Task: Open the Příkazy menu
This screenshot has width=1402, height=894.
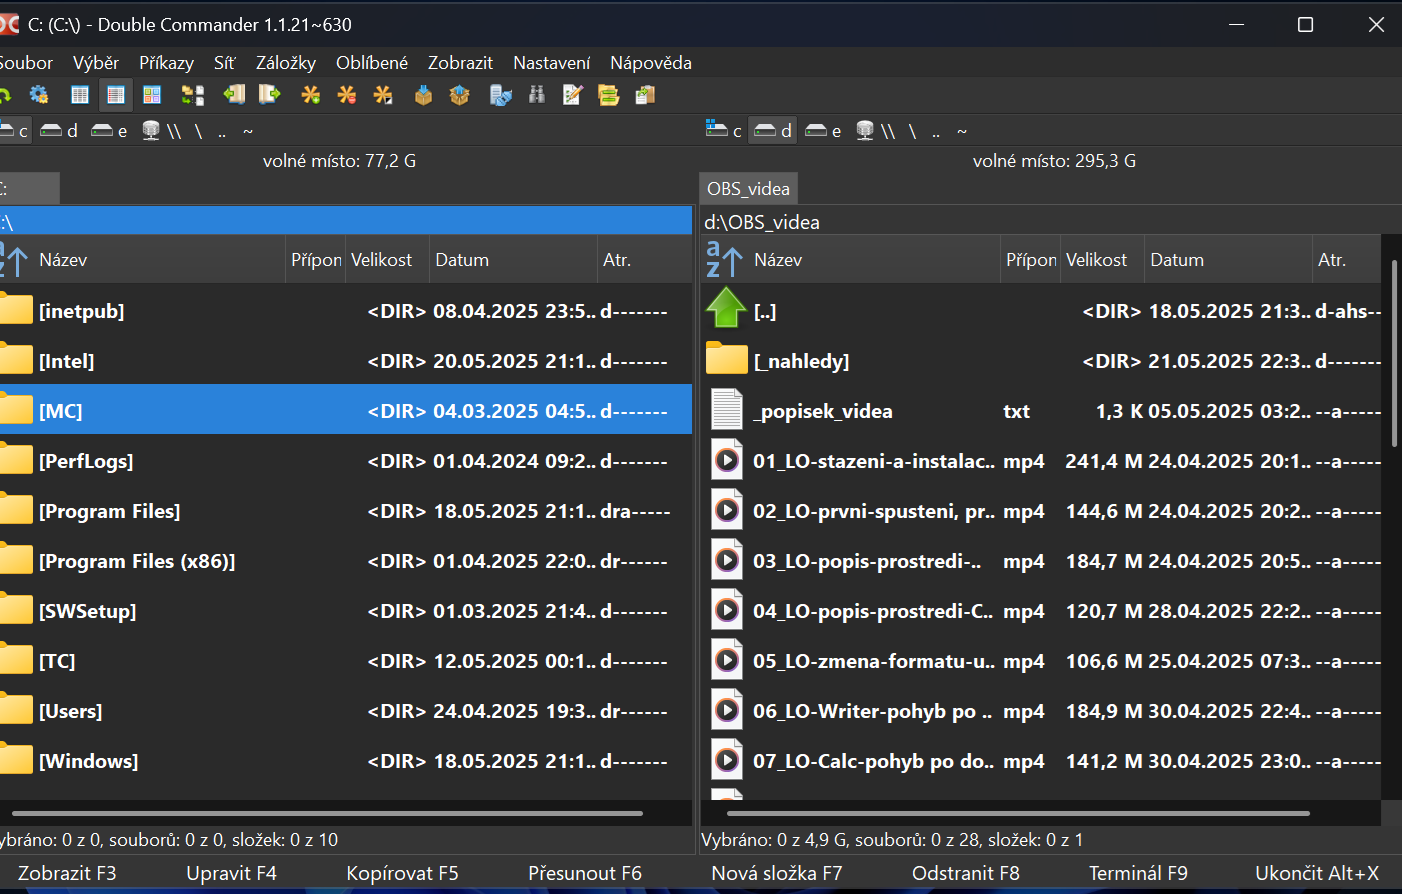Action: pyautogui.click(x=166, y=63)
